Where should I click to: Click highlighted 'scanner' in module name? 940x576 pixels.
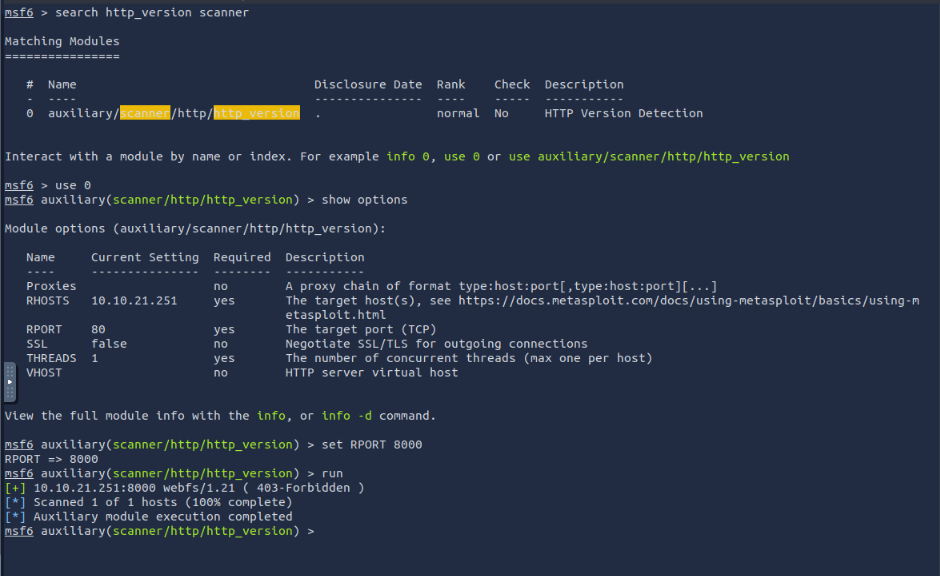coord(145,113)
